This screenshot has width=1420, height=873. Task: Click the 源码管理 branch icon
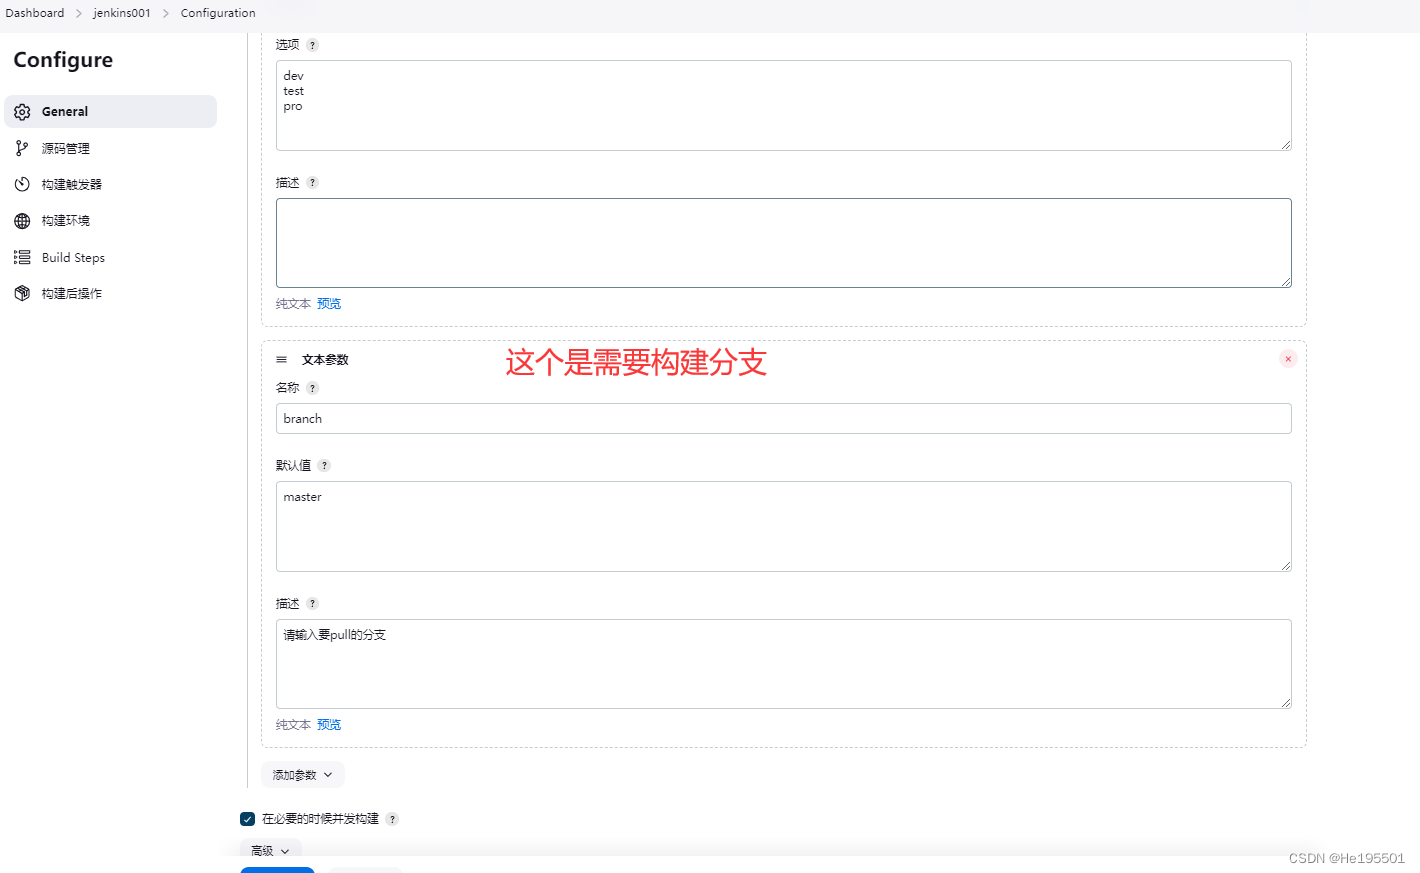(22, 148)
